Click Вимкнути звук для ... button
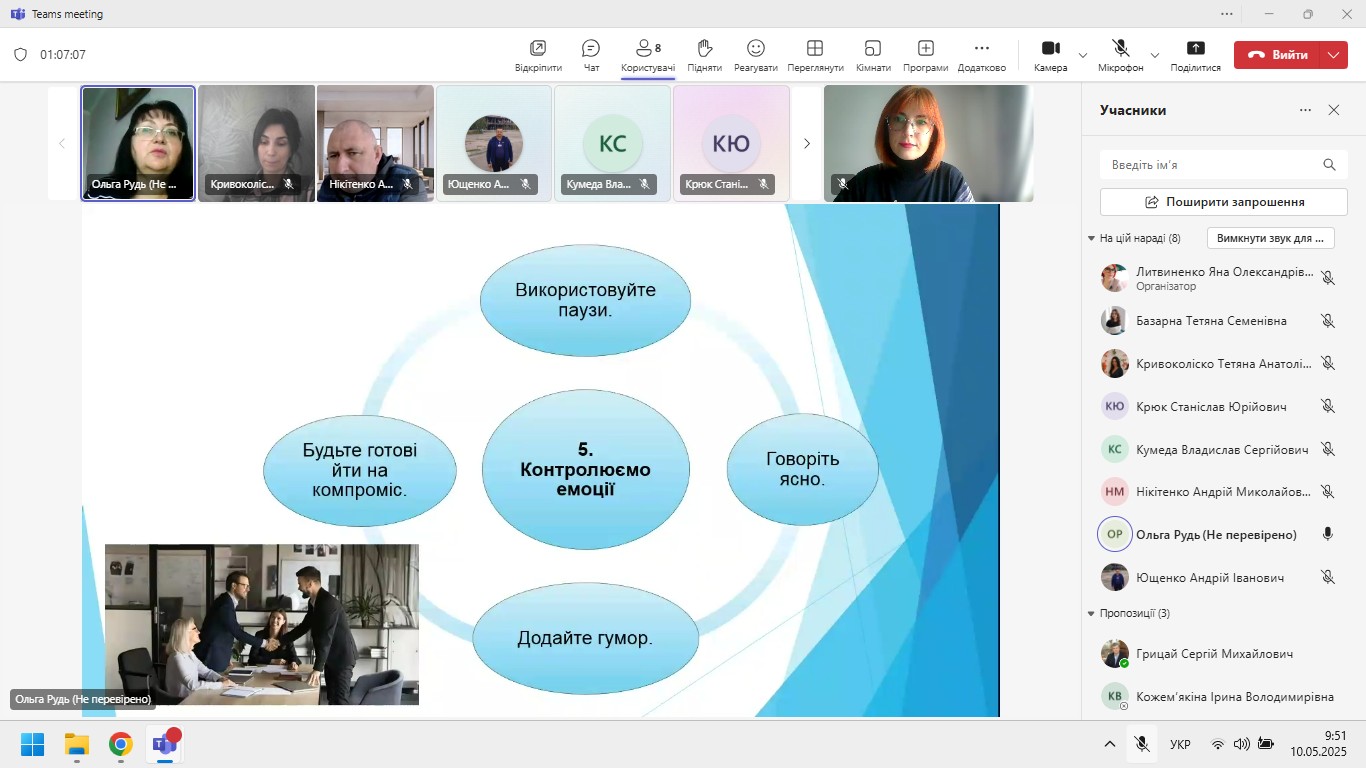The width and height of the screenshot is (1366, 768). click(1271, 238)
